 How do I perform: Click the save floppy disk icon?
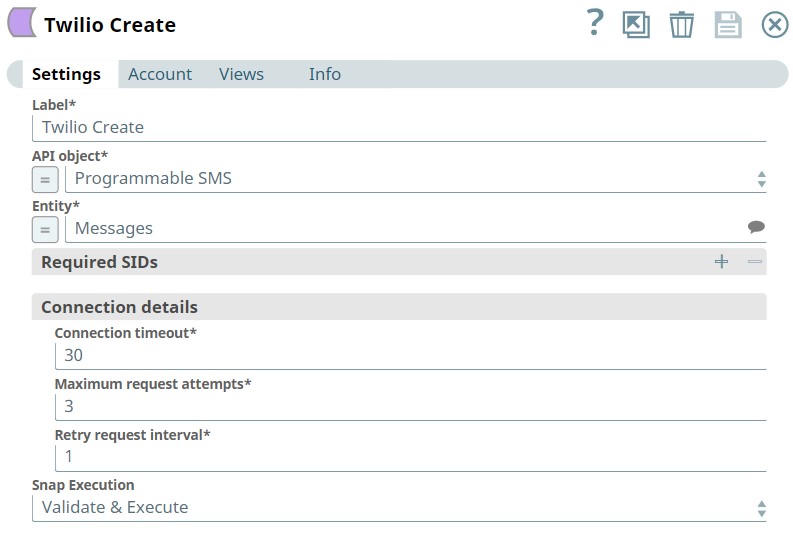(728, 25)
